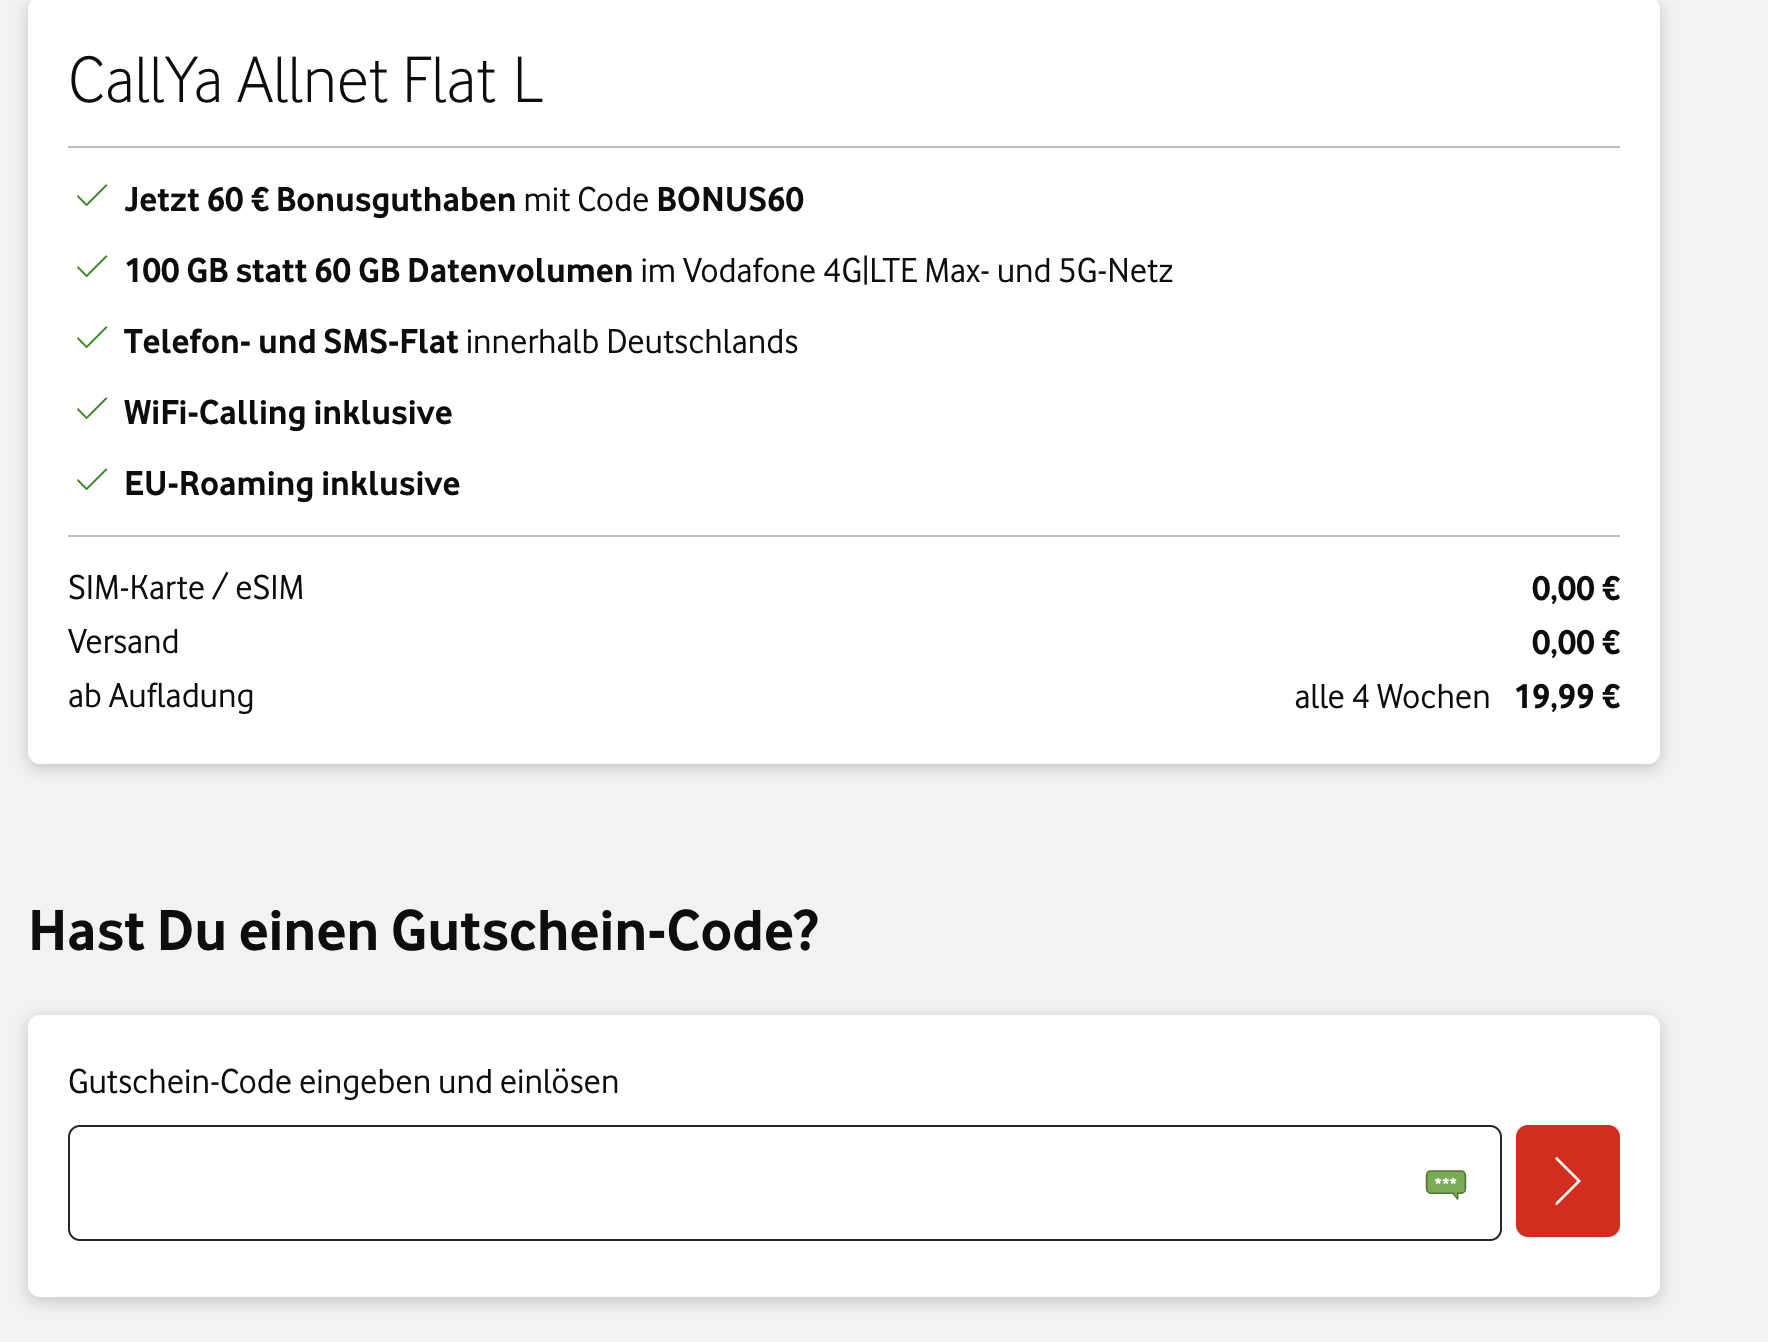Click the 'WiFi-Calling inklusive' text
Viewport: 1768px width, 1342px height.
click(288, 413)
